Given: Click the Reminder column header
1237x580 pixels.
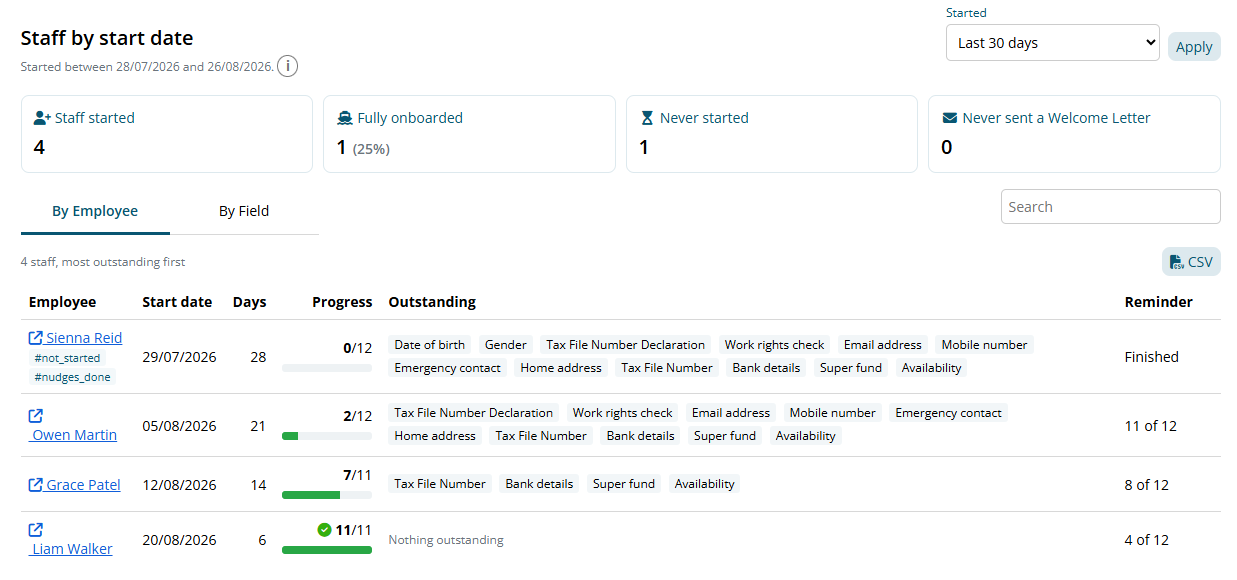Looking at the screenshot, I should point(1159,302).
